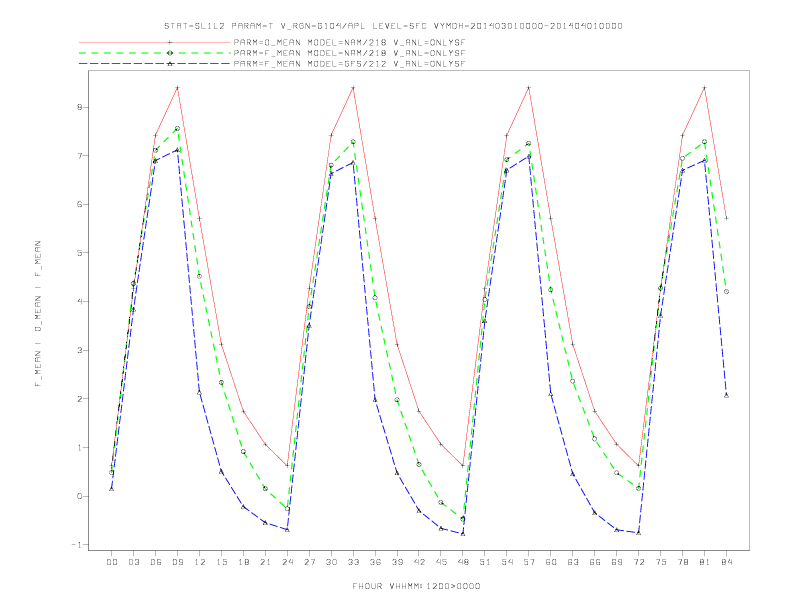Click y-axis tick label -1
792x612 pixels.
click(77, 545)
